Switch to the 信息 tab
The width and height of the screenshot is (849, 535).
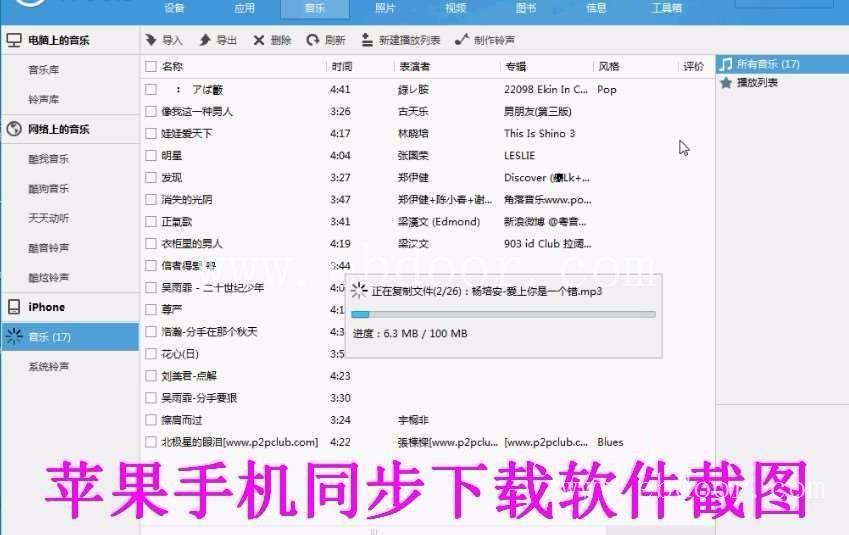(x=596, y=8)
